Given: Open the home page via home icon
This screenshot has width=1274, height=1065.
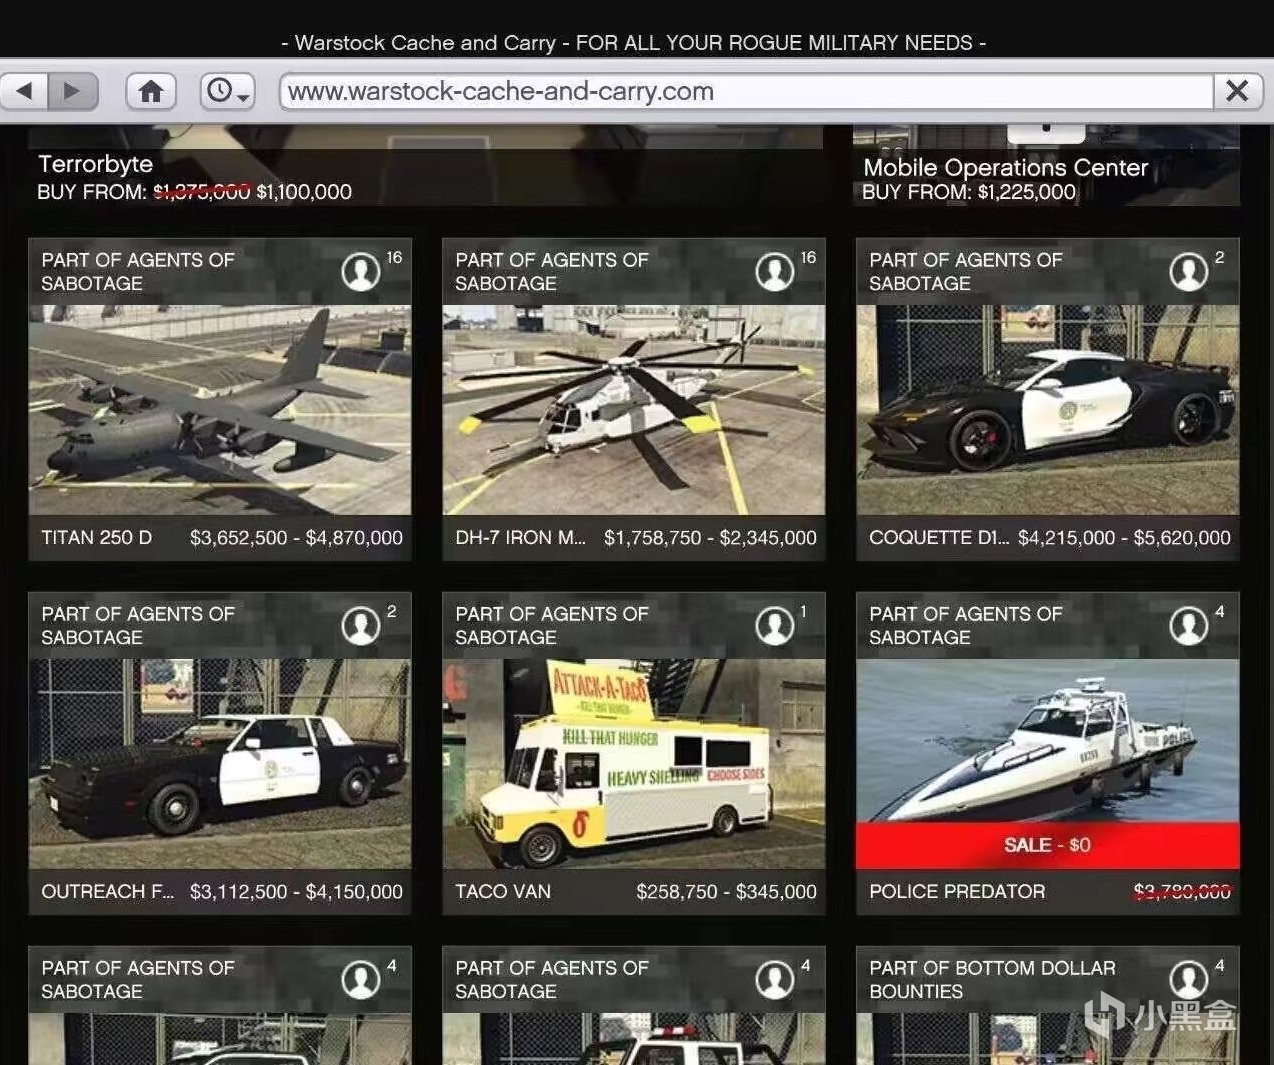Looking at the screenshot, I should [151, 90].
